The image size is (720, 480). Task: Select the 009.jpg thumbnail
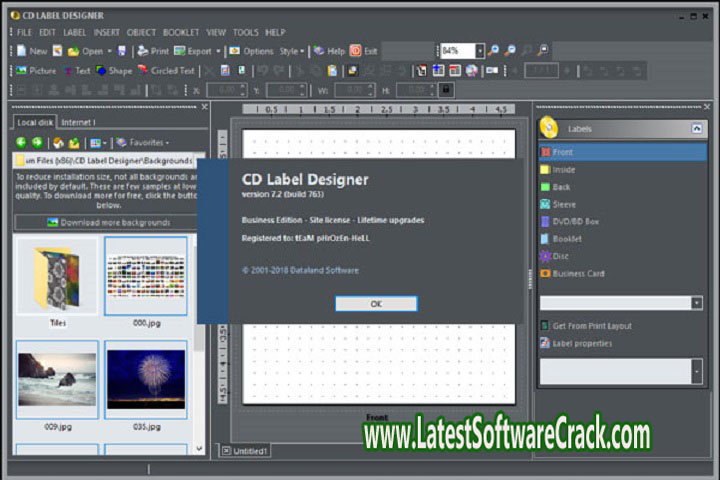[57, 380]
